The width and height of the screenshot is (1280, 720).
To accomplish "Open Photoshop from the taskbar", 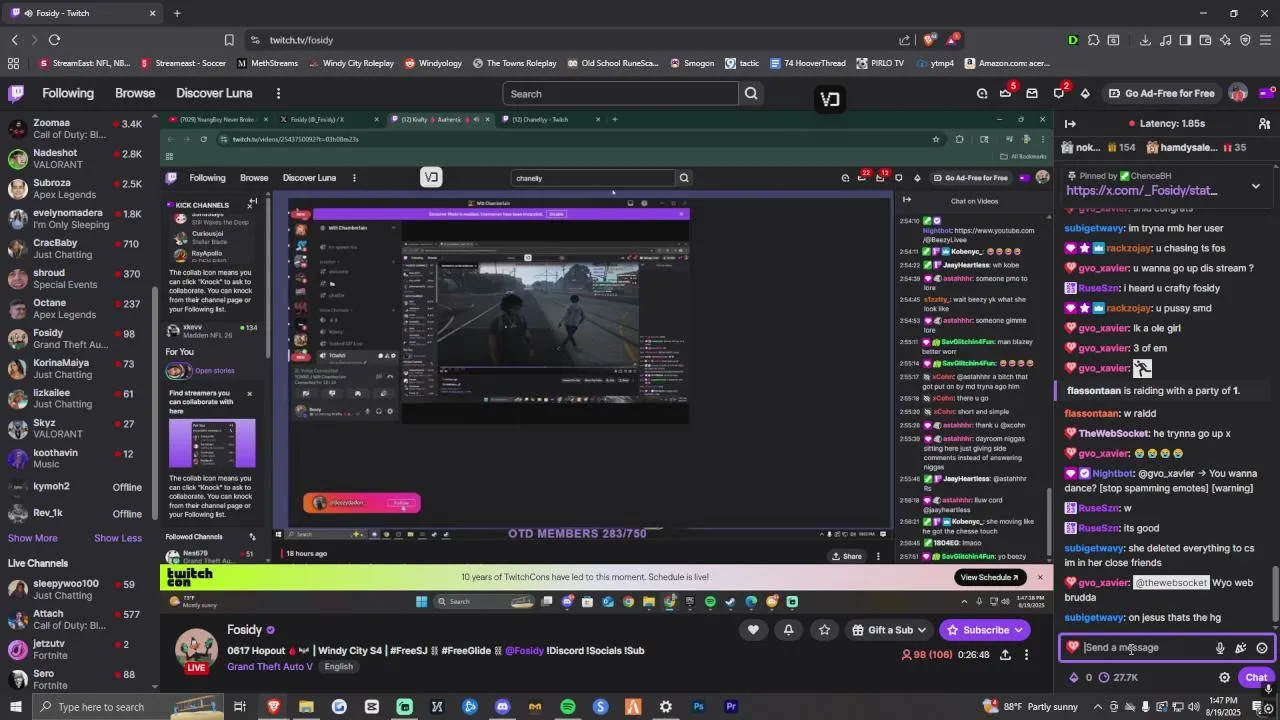I will 698,707.
